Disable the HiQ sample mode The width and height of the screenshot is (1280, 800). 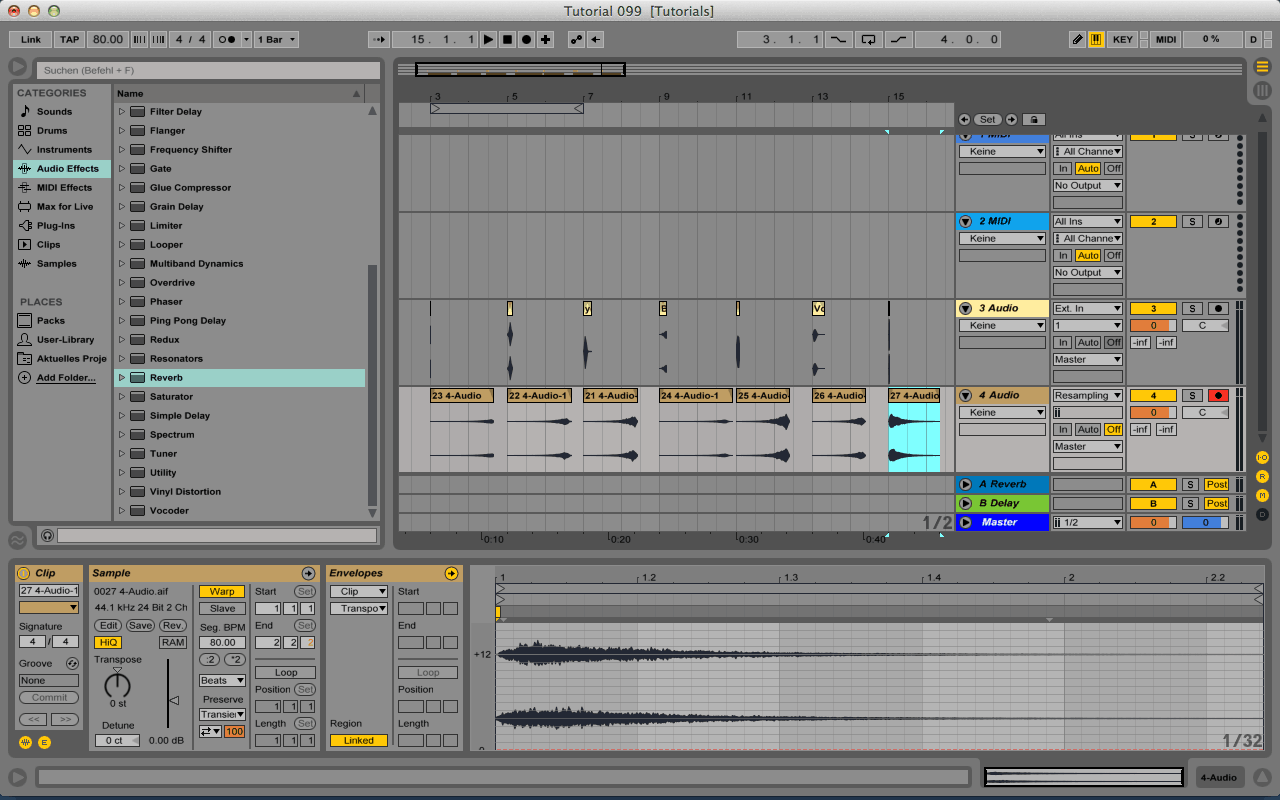[107, 642]
